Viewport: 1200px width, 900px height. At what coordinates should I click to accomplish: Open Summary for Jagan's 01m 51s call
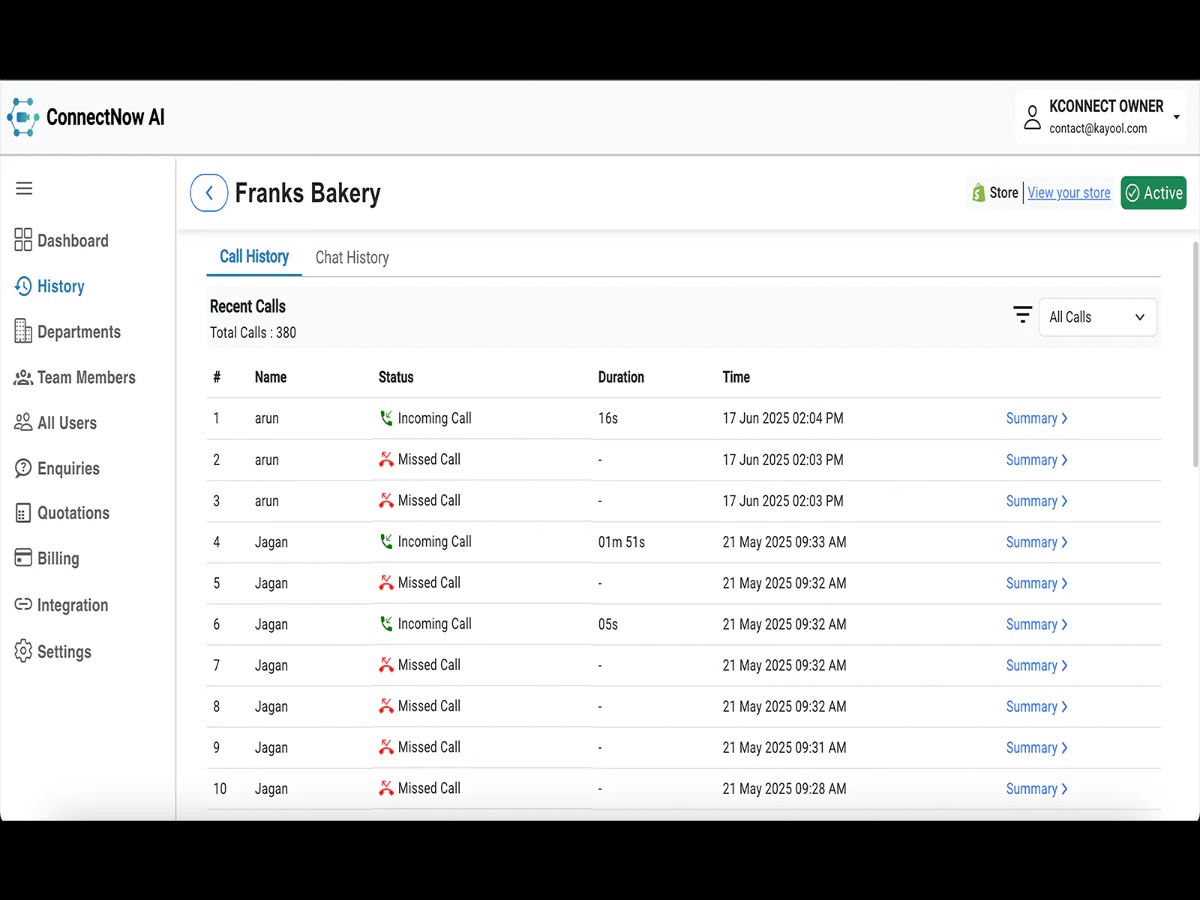[1036, 542]
